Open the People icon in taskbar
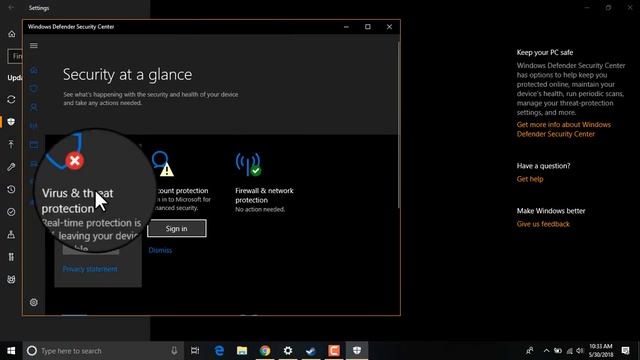Viewport: 640px width, 360px height. coord(530,351)
